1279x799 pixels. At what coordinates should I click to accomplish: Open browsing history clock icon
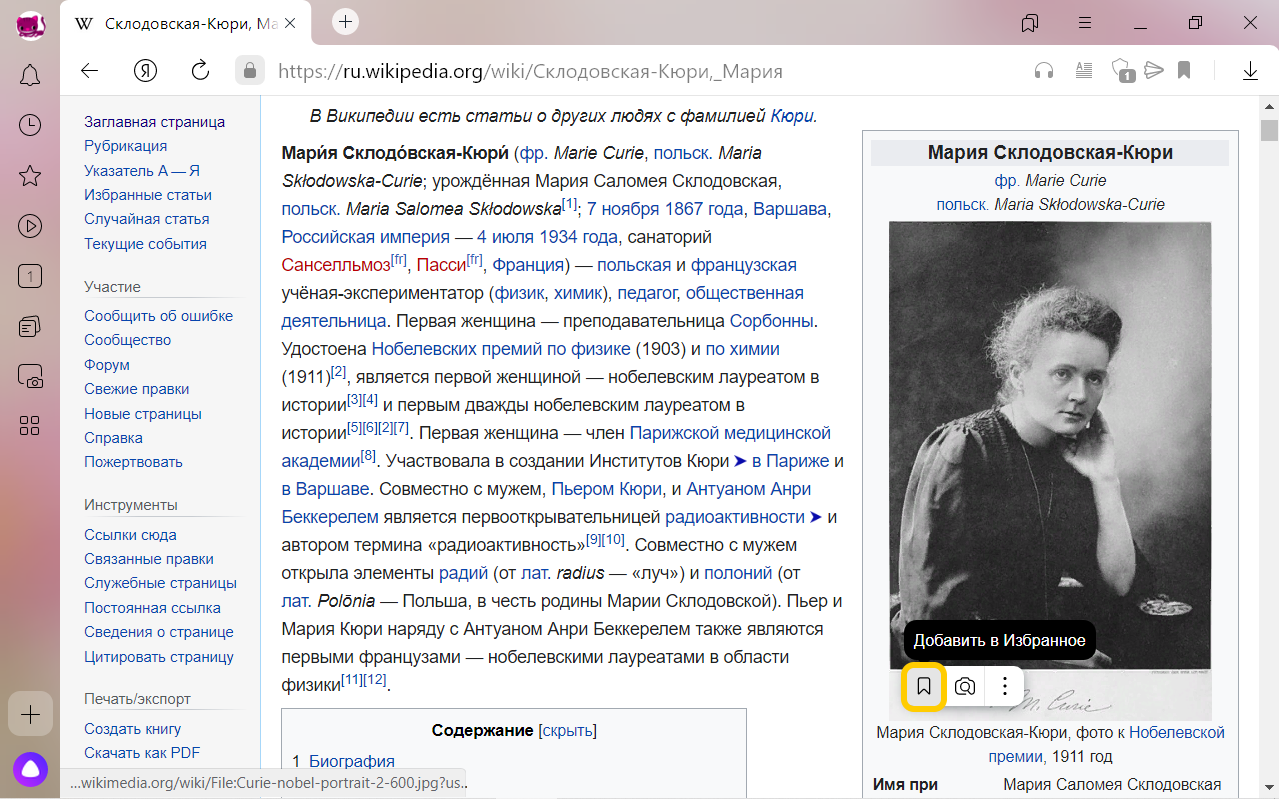coord(30,125)
